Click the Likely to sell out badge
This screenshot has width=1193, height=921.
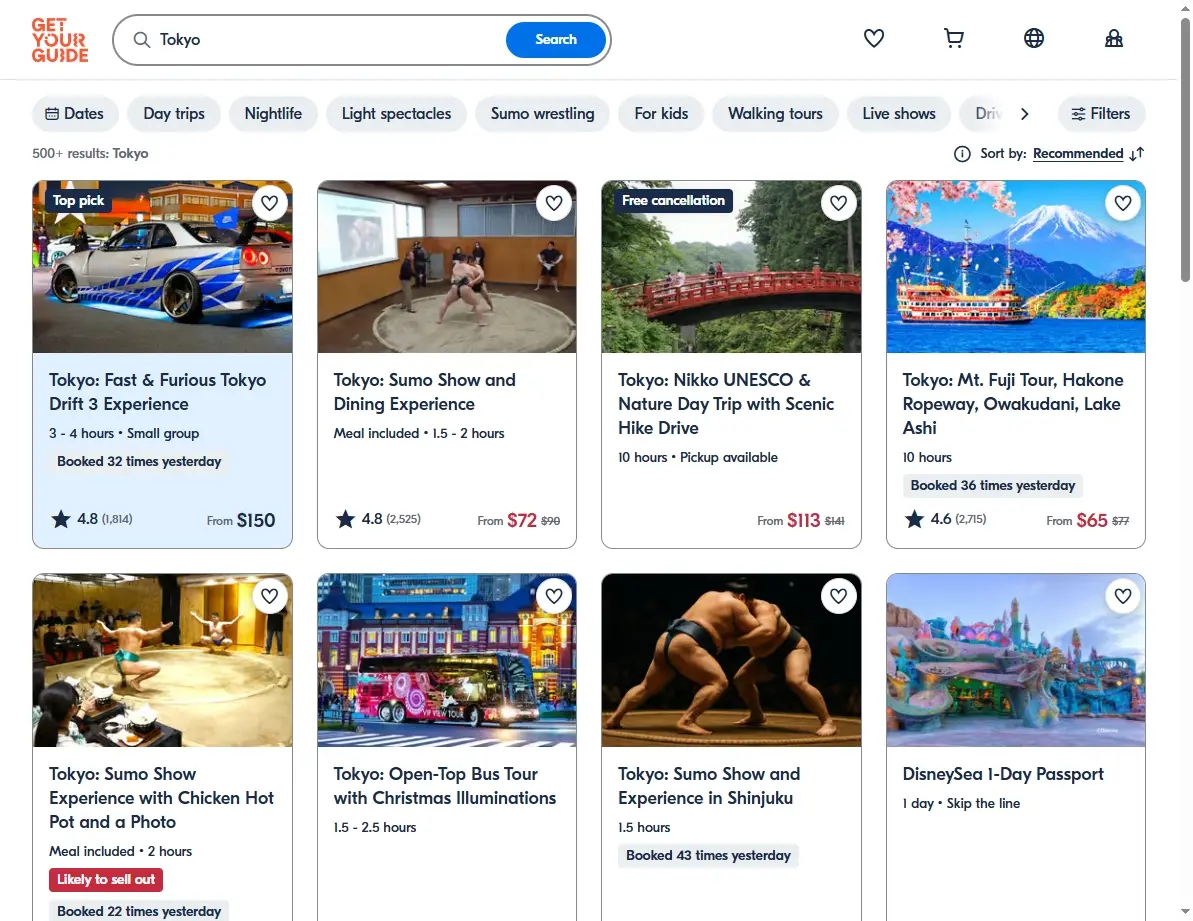point(106,880)
